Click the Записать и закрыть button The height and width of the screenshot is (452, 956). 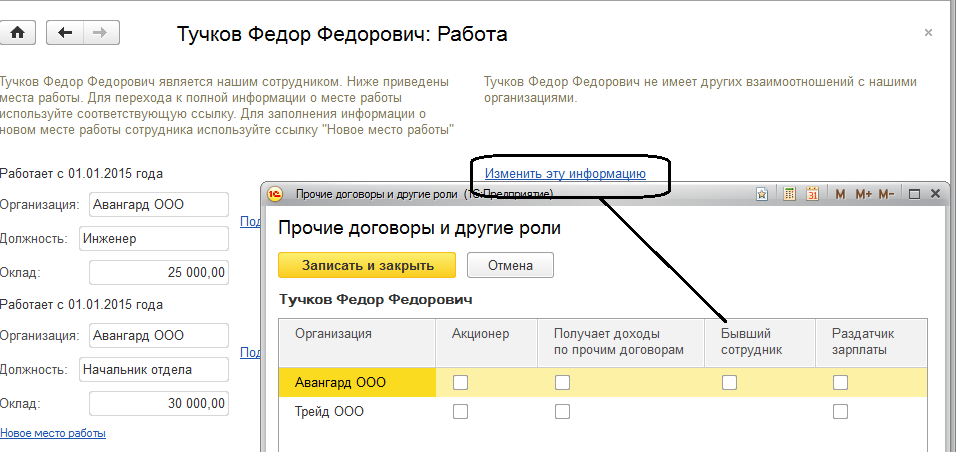tap(366, 265)
